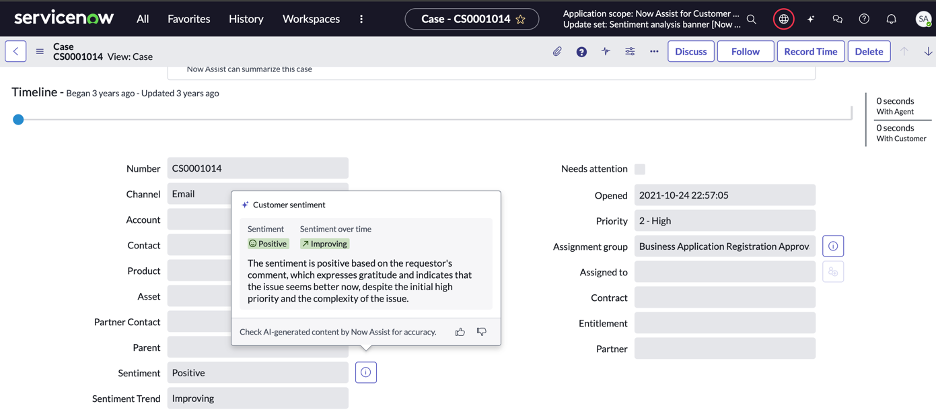
Task: Click the Opened date field
Action: click(725, 195)
